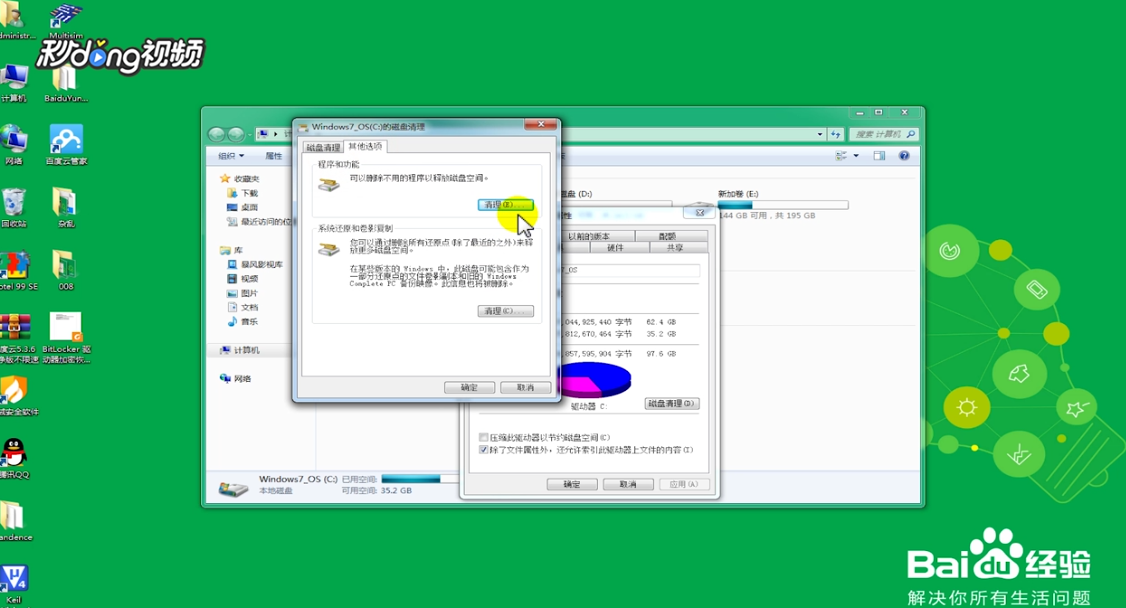Open recent pages dropdown beside navigation arrows
Screen dimensions: 1126x608
pos(251,134)
